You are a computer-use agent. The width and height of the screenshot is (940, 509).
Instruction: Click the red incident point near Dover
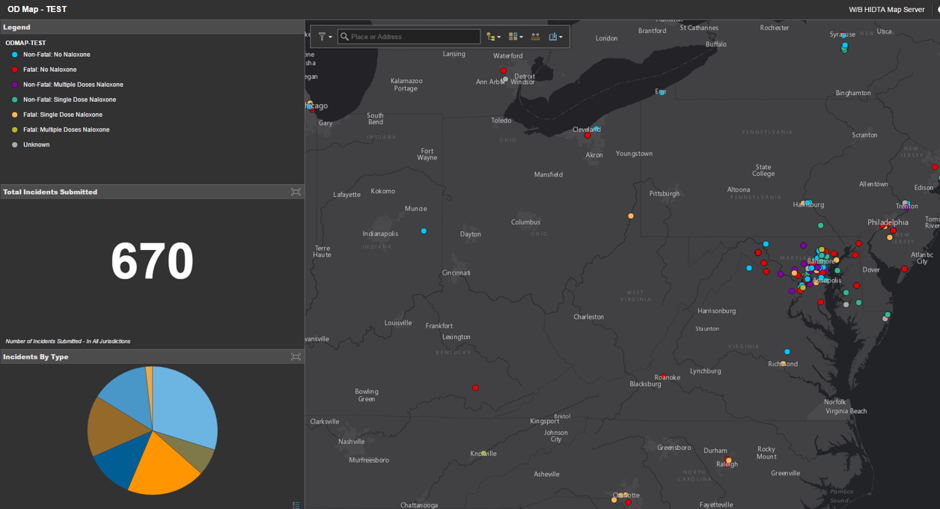click(x=857, y=285)
